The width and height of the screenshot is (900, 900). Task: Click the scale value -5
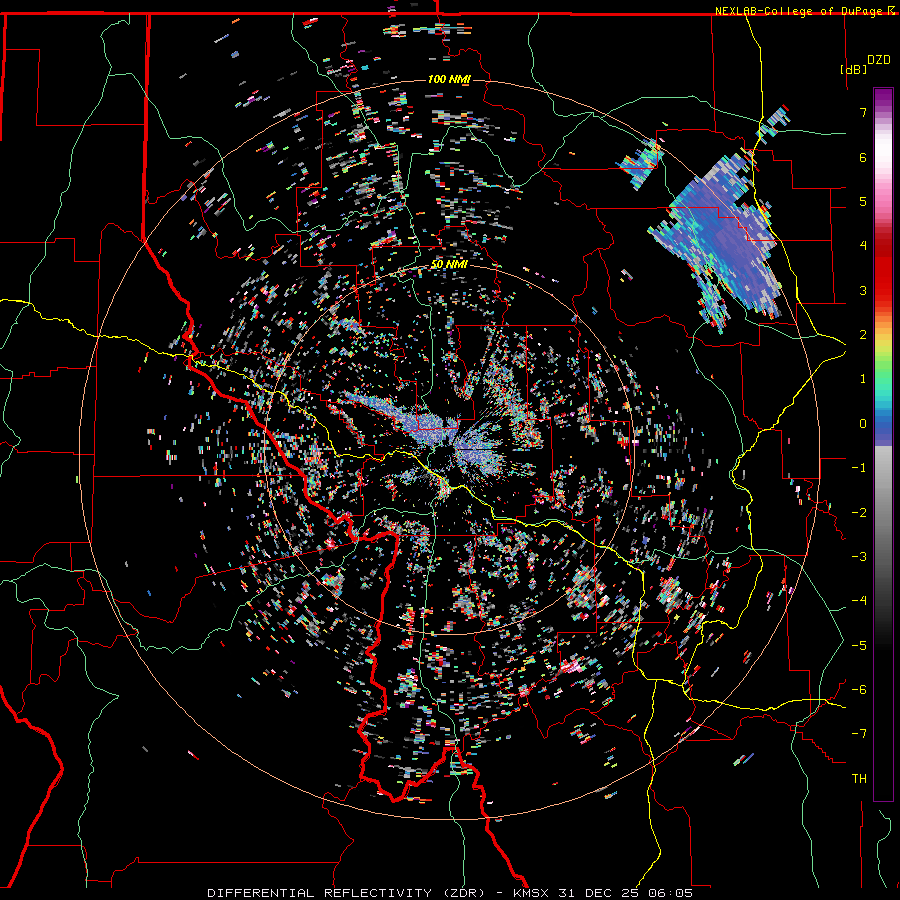(859, 646)
